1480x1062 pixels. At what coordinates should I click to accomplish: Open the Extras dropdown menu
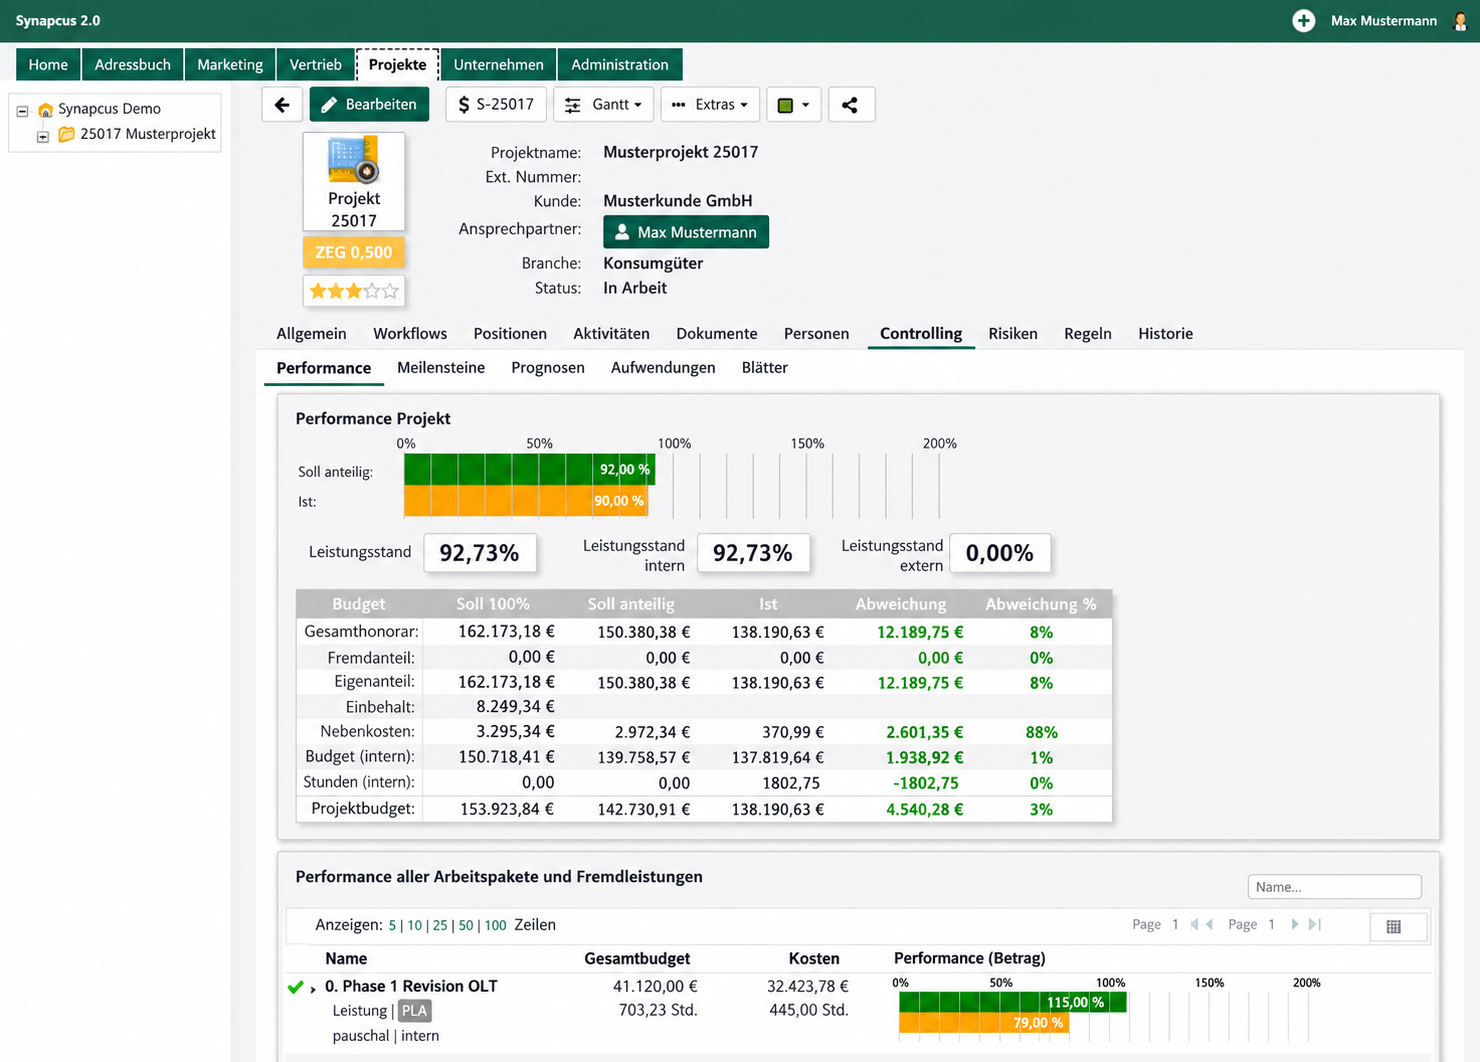point(710,104)
